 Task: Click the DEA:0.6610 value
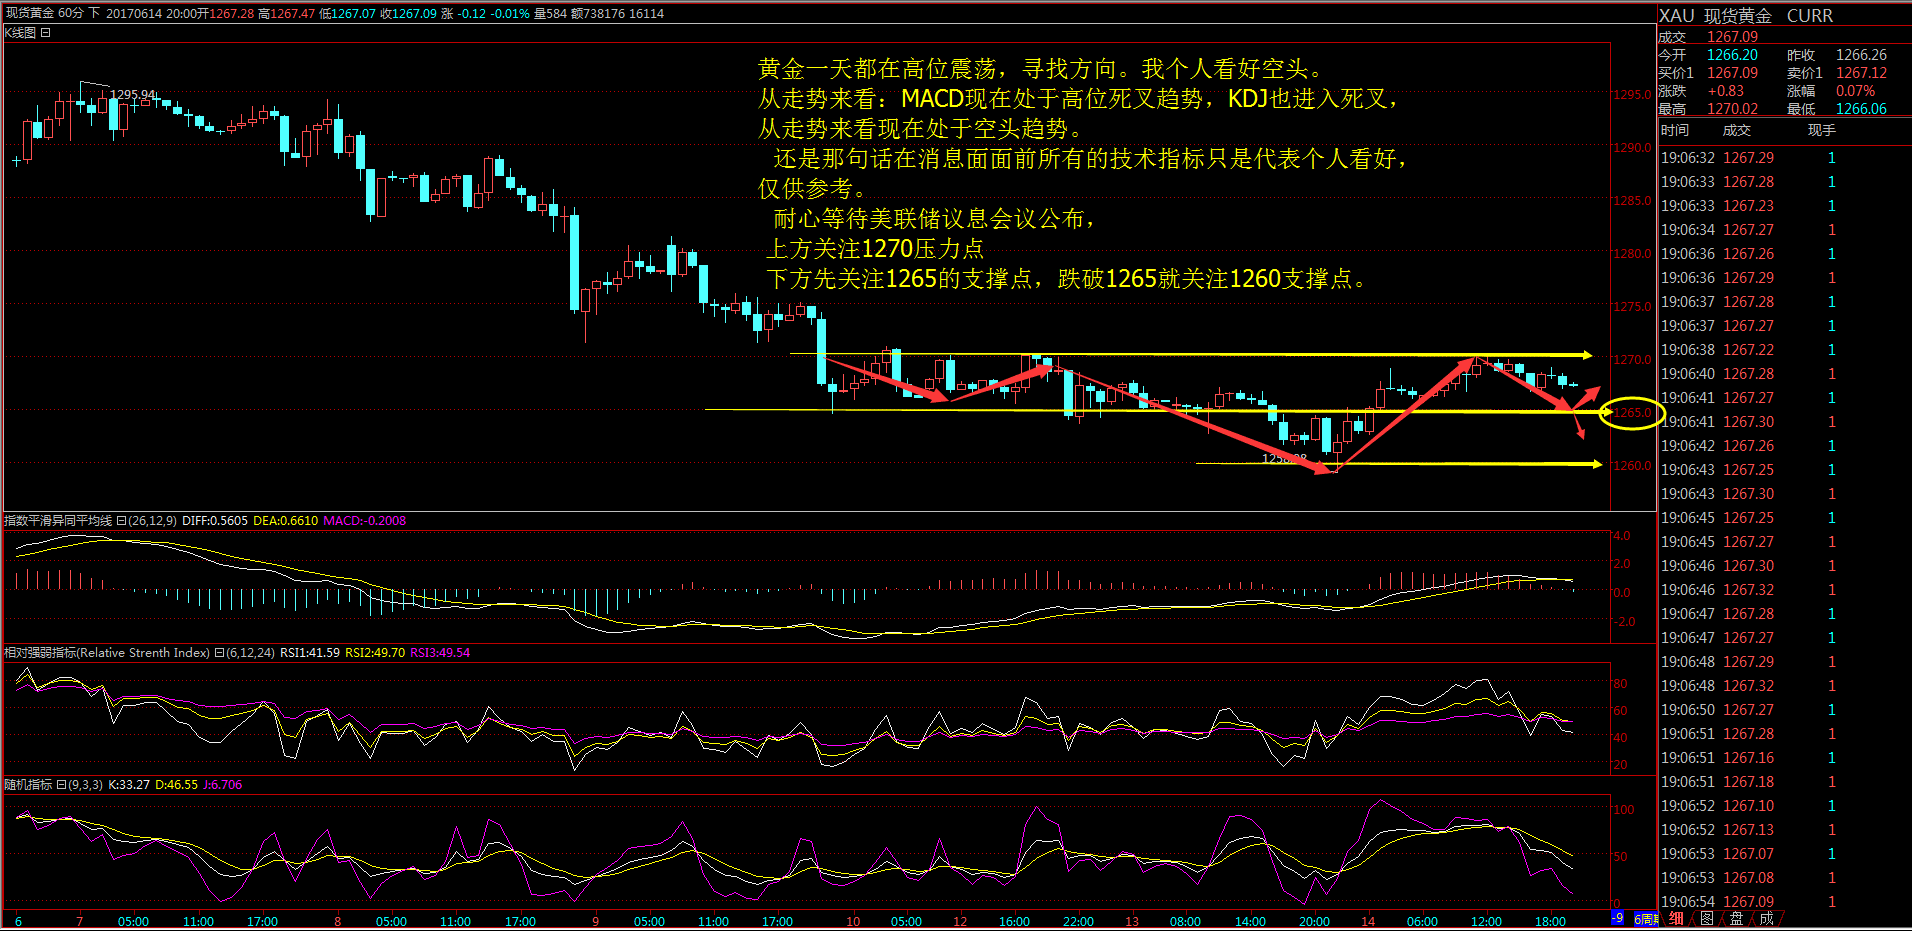click(286, 521)
